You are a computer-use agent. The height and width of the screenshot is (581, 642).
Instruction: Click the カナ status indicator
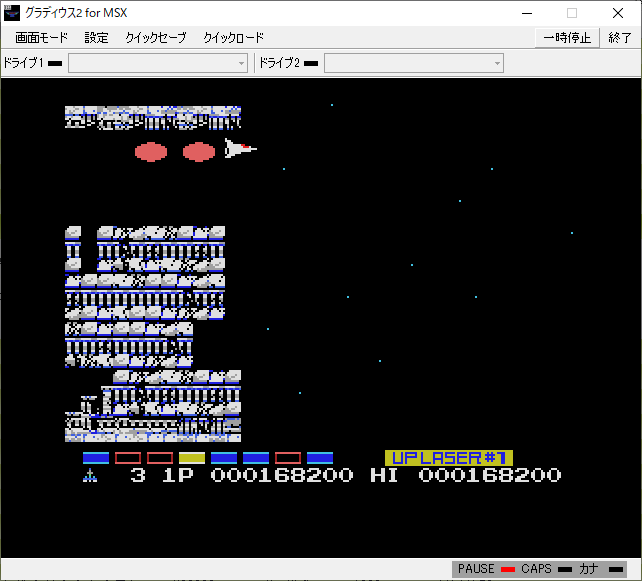[615, 569]
